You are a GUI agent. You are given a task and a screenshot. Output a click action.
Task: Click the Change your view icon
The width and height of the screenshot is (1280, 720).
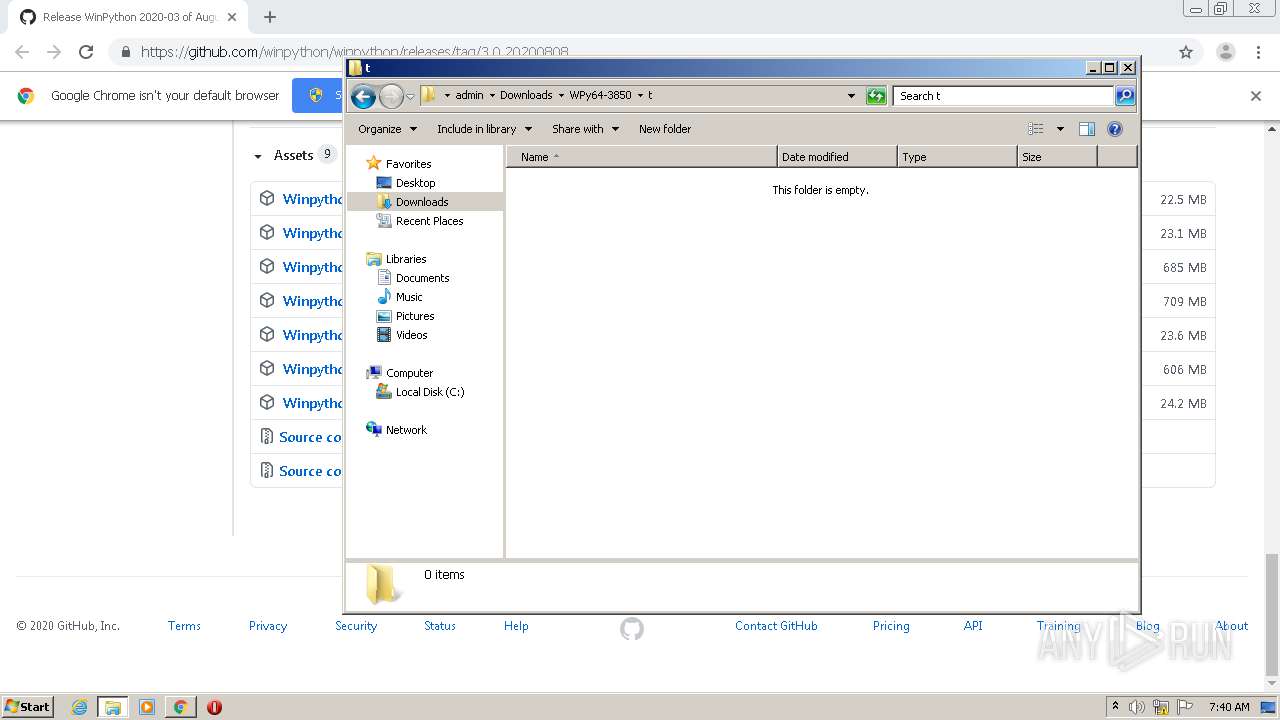[x=1036, y=129]
